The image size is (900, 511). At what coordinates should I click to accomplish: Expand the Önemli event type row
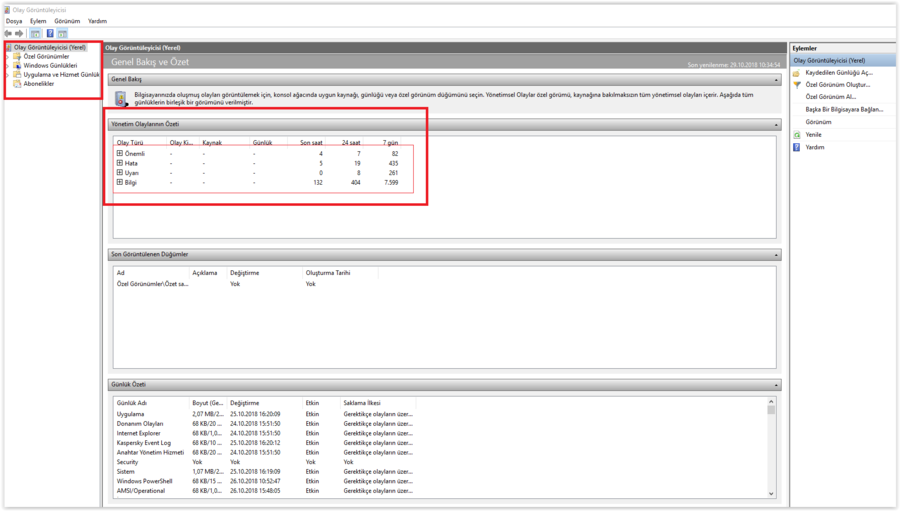tap(119, 153)
